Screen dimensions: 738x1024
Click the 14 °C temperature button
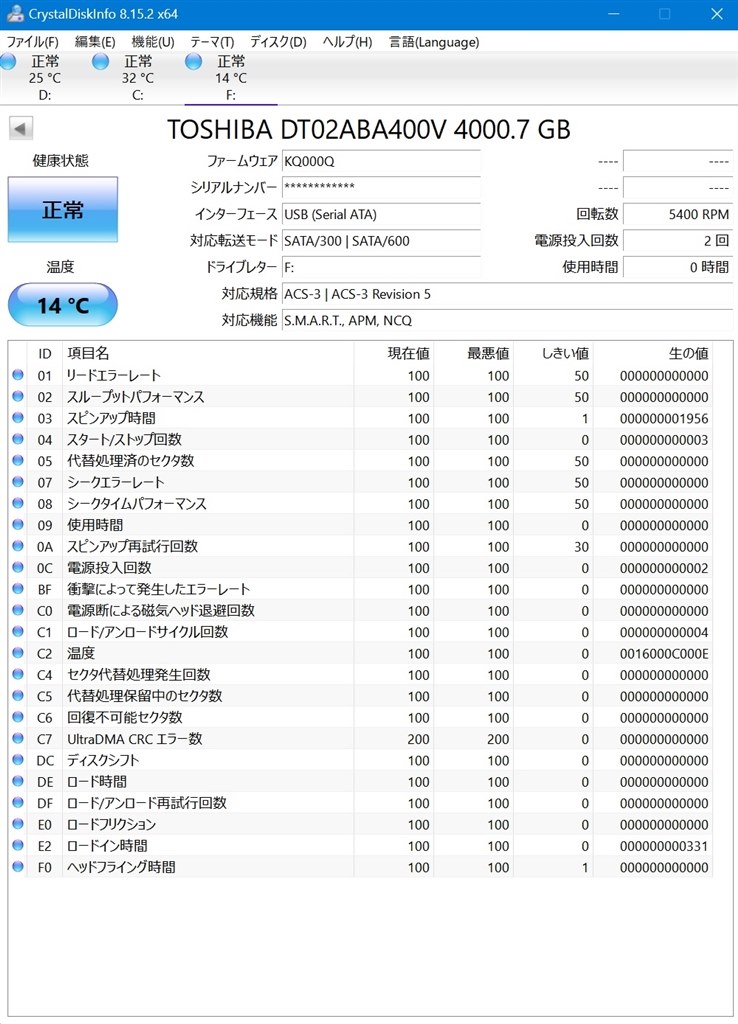[x=63, y=305]
